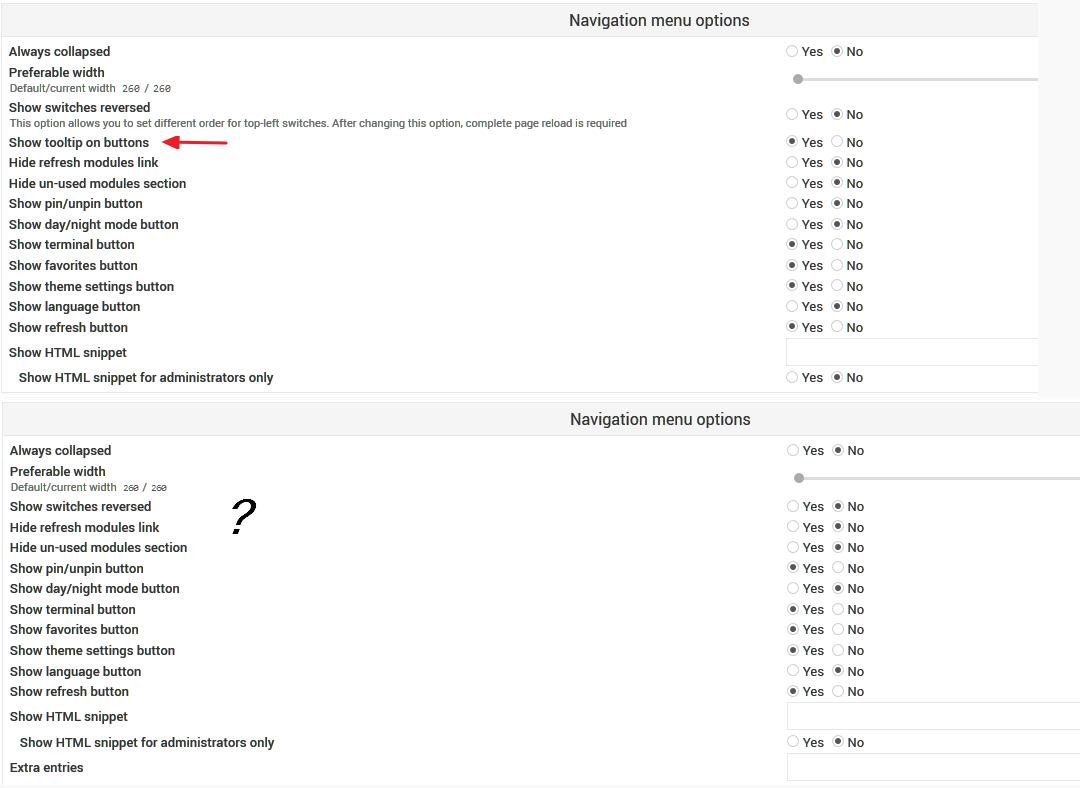The width and height of the screenshot is (1080, 788).
Task: Disable 'Show theme settings button'
Action: [x=838, y=286]
